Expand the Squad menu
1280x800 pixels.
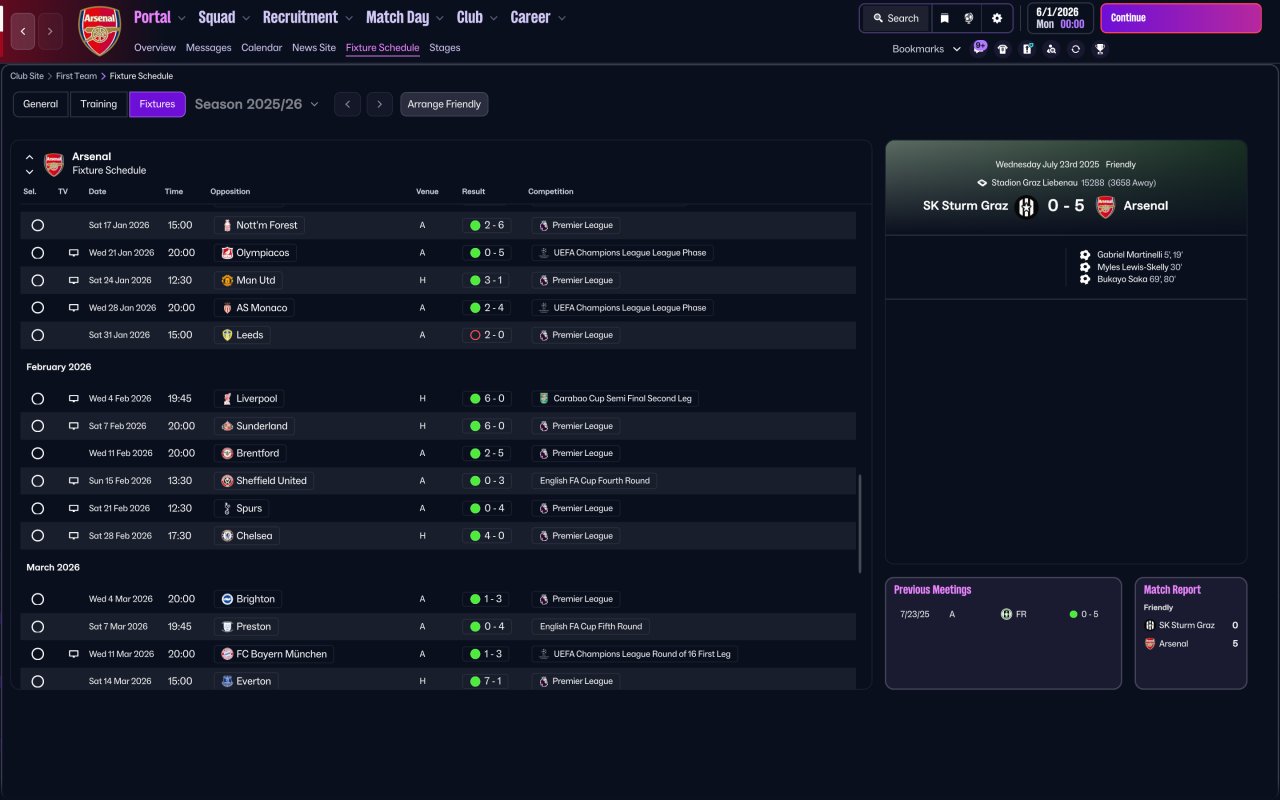pos(225,17)
